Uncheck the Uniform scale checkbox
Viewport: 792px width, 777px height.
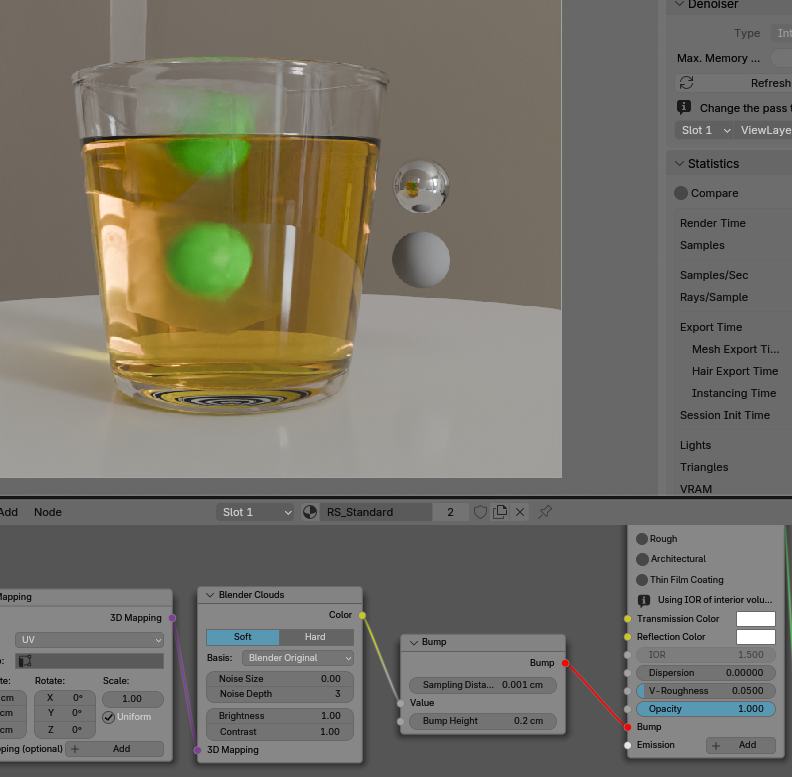coord(108,717)
